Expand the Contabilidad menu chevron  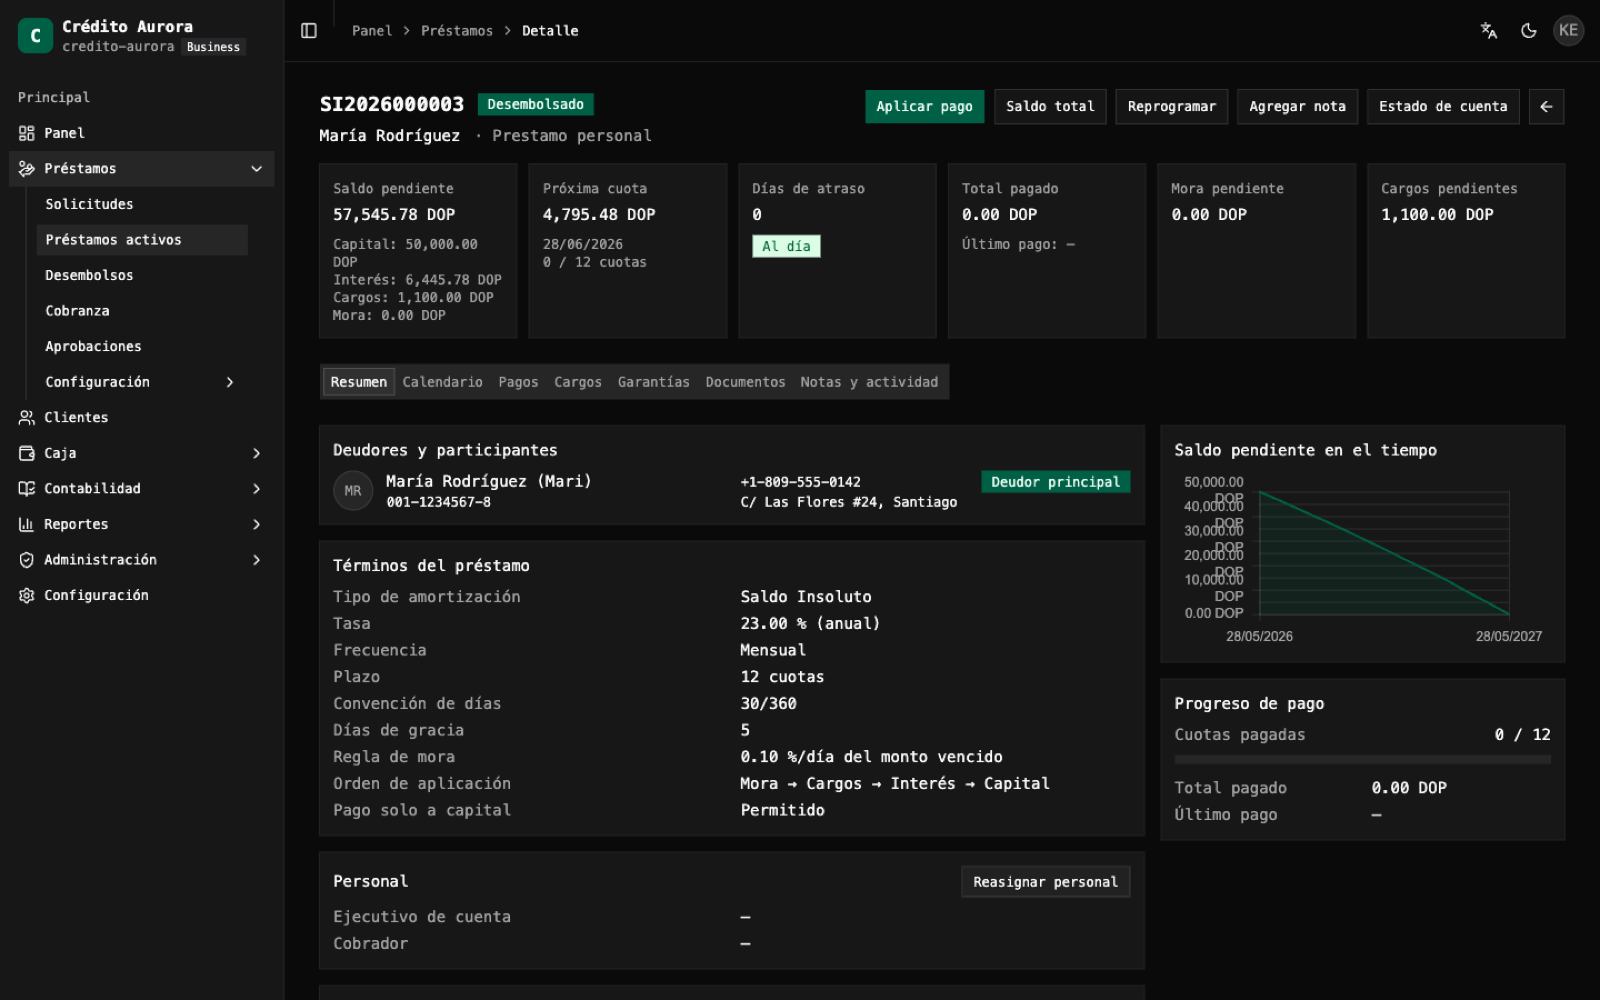coord(257,489)
